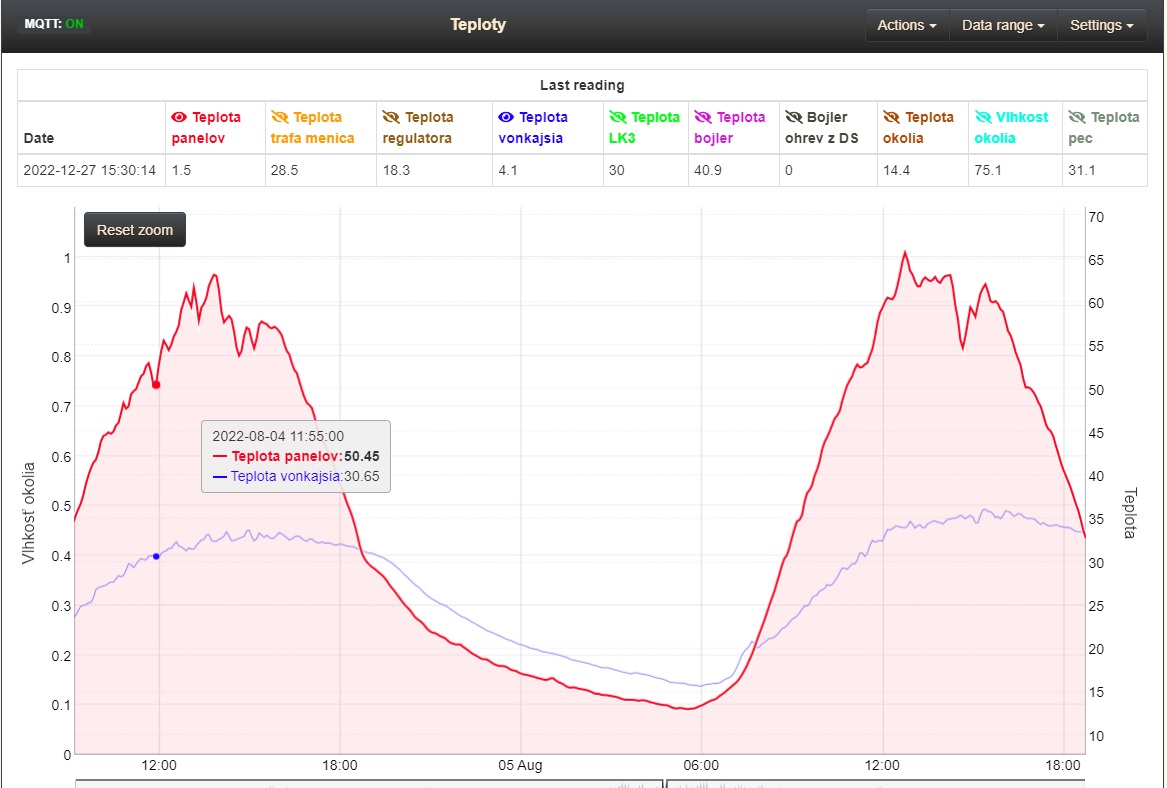Click crossed-eye icon beside Teplota bojler

703,117
